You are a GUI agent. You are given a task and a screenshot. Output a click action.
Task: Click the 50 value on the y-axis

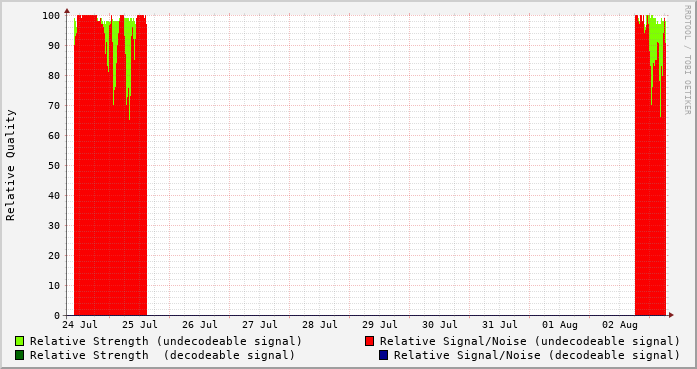(x=54, y=165)
